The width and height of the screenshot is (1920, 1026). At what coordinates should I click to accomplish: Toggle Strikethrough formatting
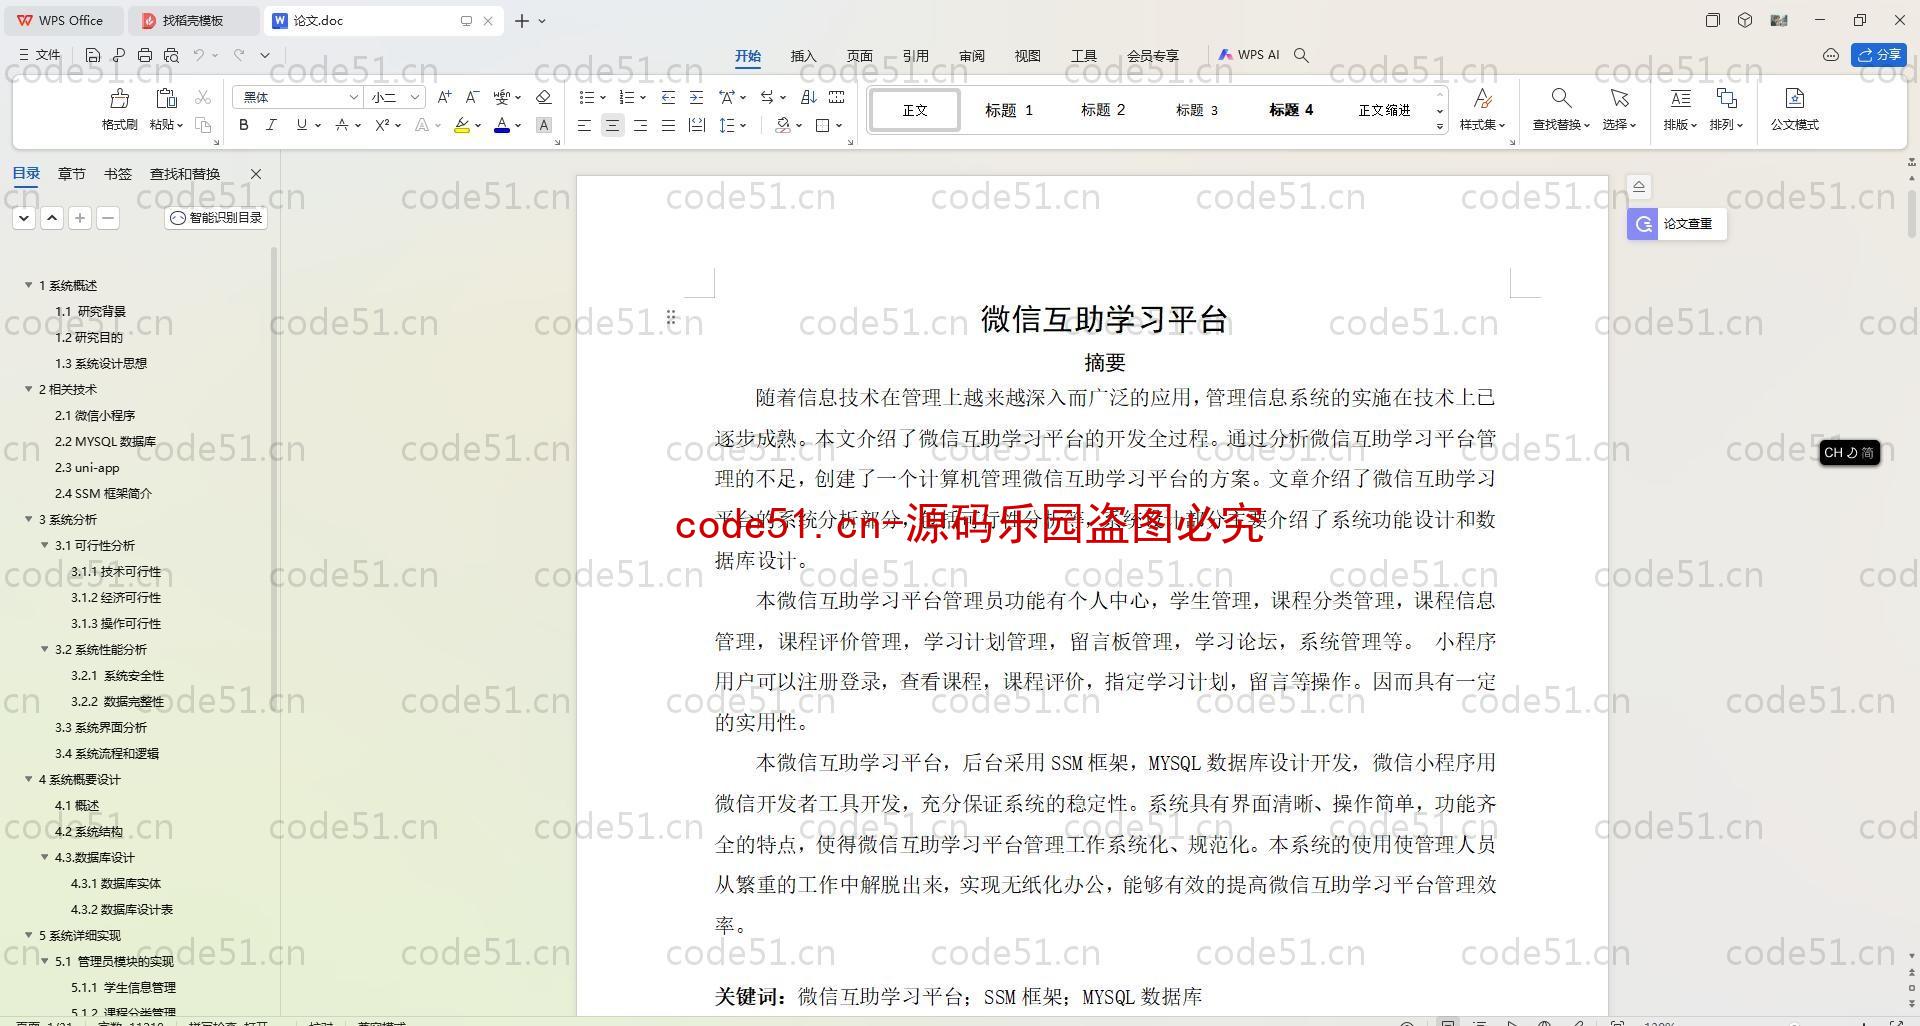click(x=342, y=125)
